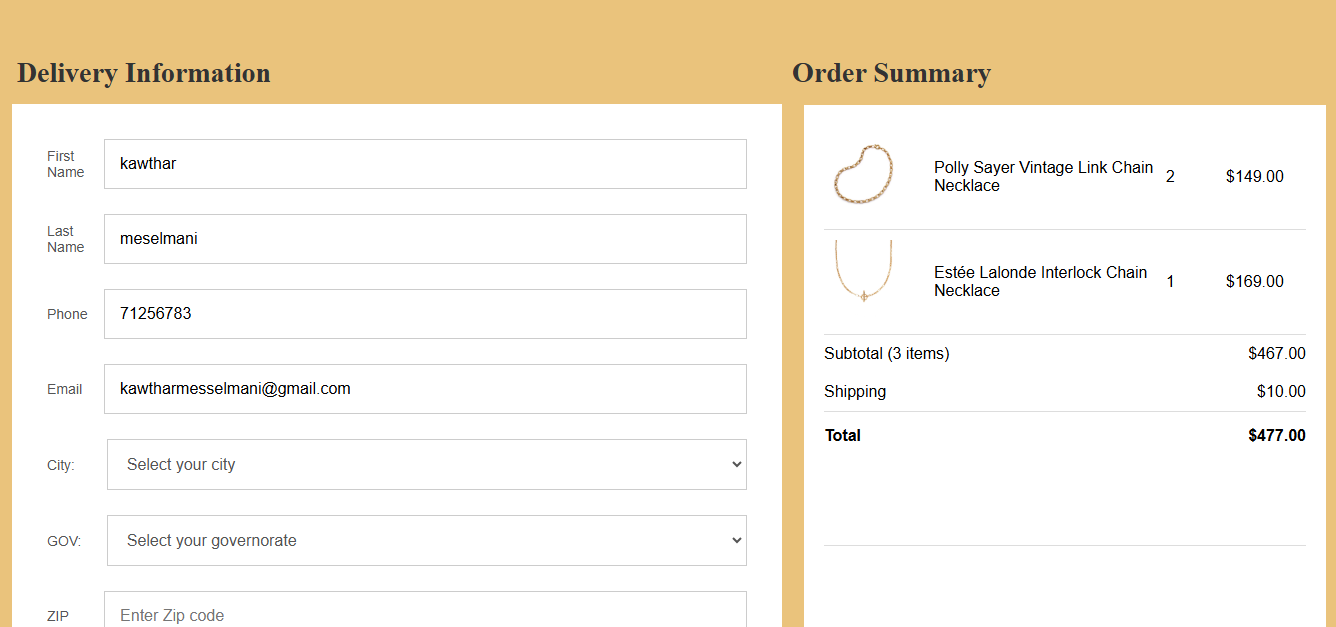Click the Polly Sayer necklace thumbnail
1336x627 pixels.
[862, 175]
